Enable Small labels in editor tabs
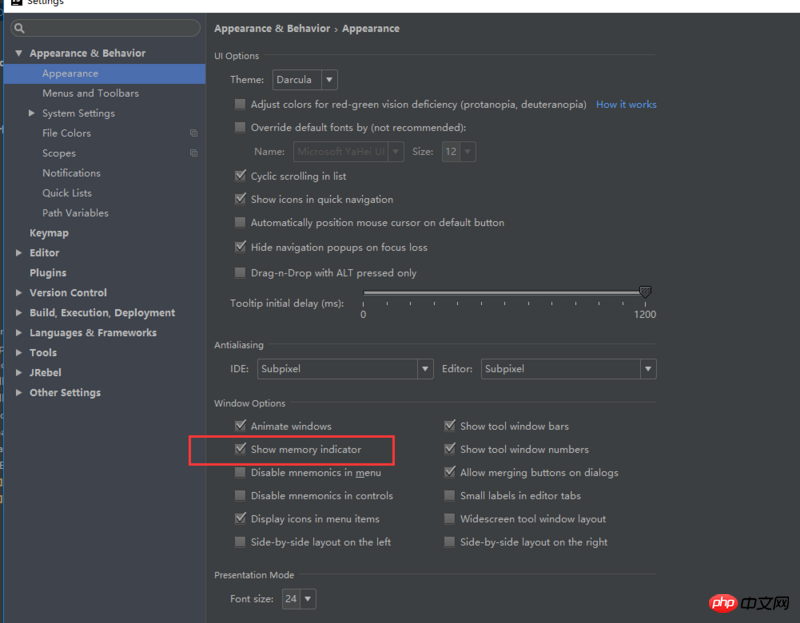800x623 pixels. point(449,495)
